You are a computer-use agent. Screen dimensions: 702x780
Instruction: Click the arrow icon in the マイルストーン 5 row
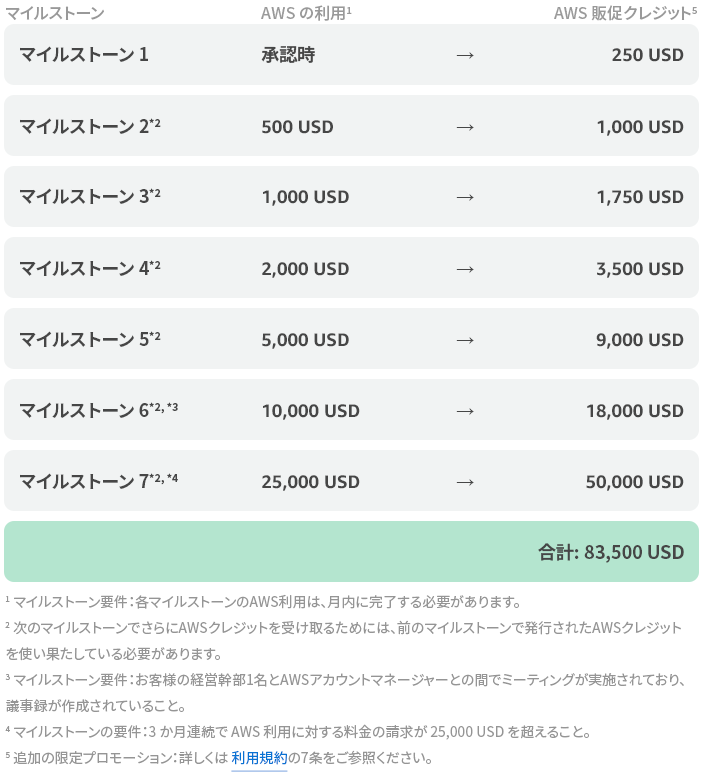tap(465, 340)
